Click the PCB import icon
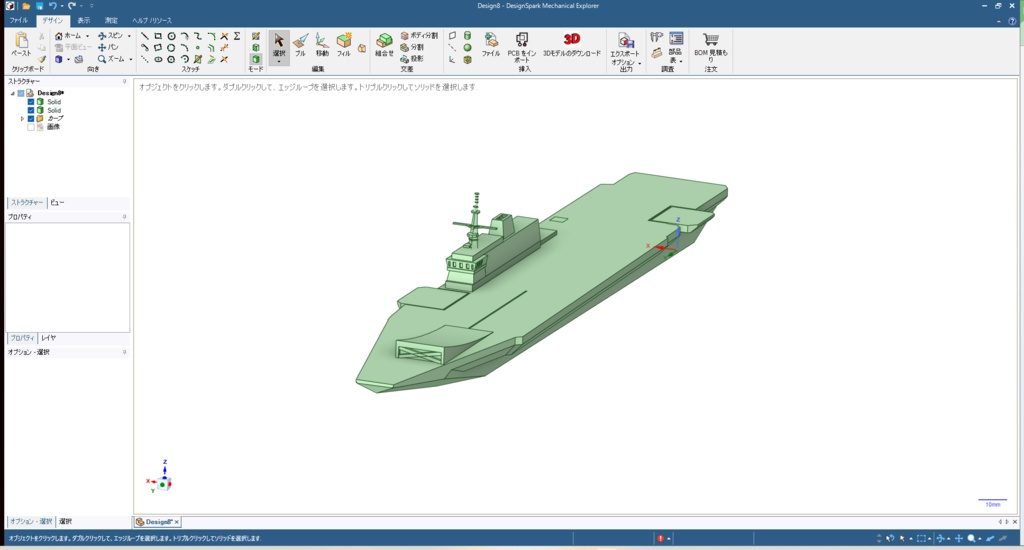 click(522, 40)
